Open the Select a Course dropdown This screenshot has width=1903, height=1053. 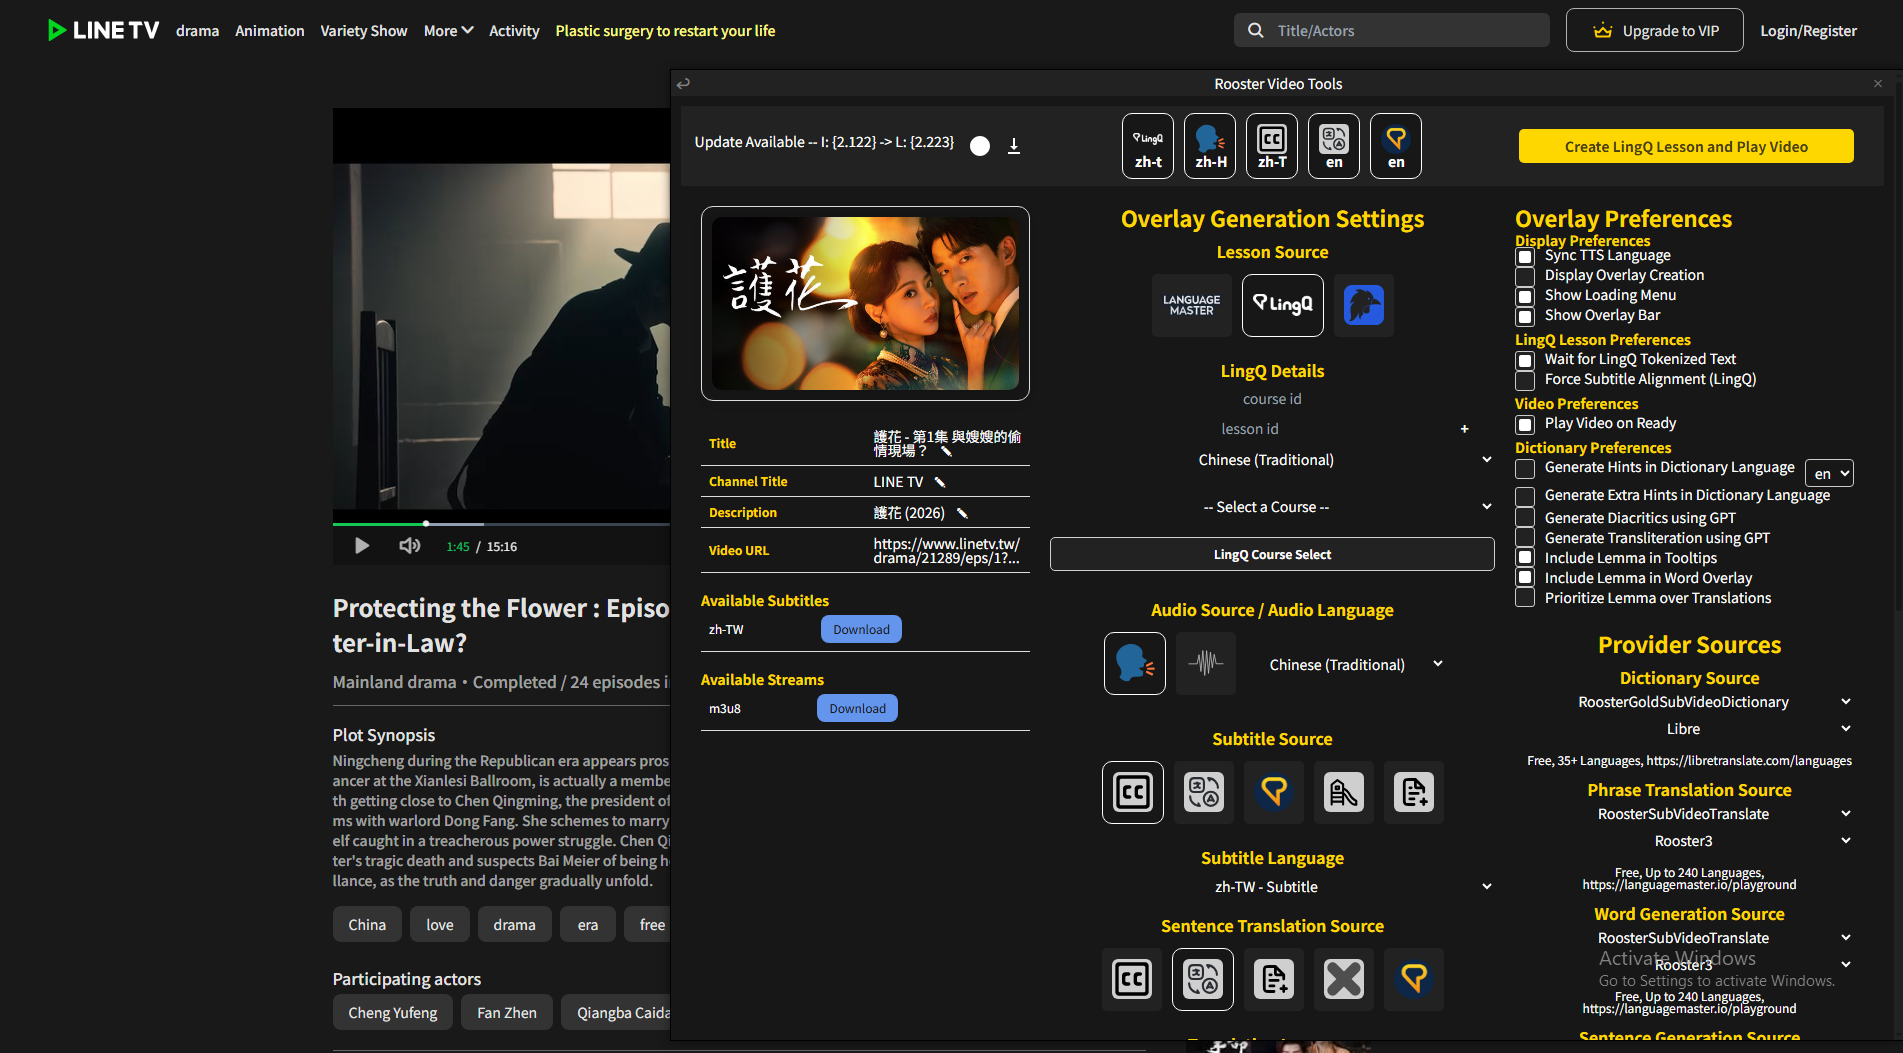[x=1346, y=507]
